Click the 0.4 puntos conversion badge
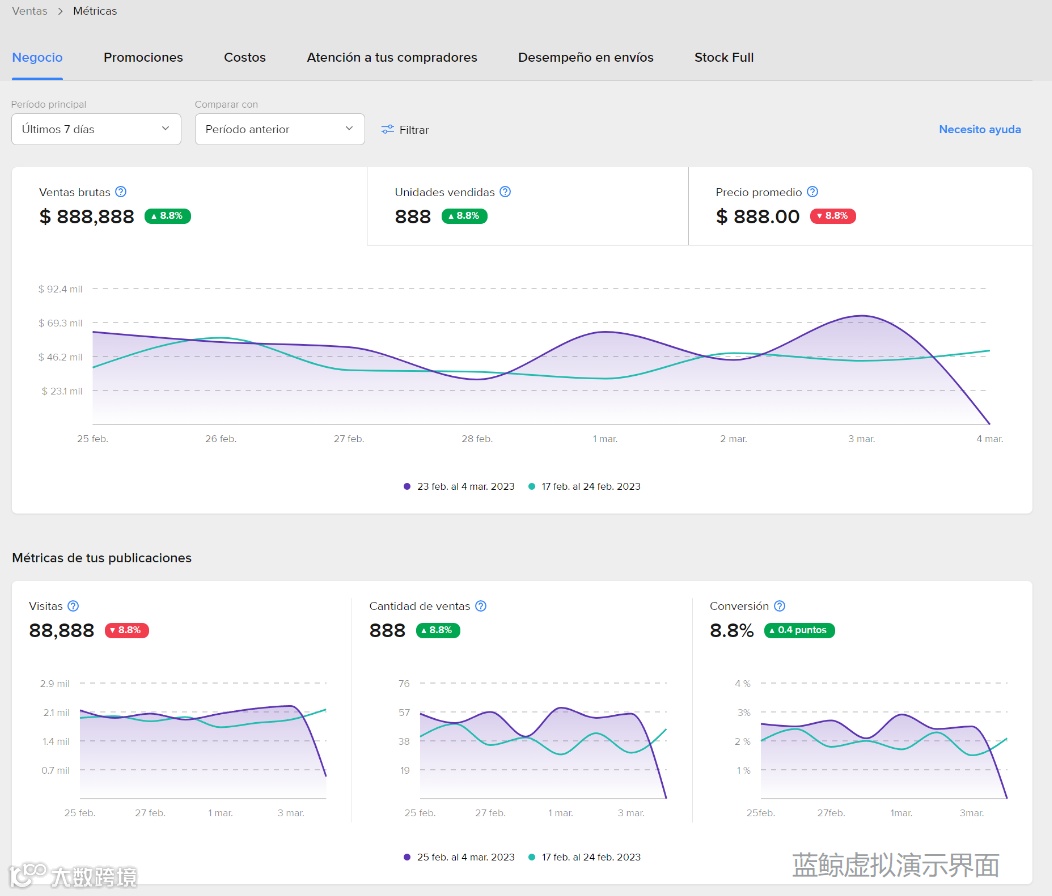1052x896 pixels. (x=799, y=630)
